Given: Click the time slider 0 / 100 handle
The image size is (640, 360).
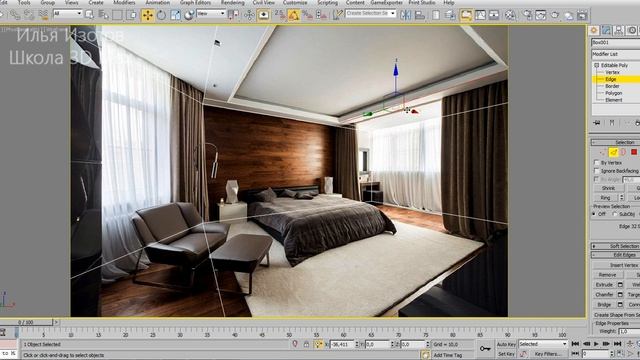Looking at the screenshot, I should [26, 322].
